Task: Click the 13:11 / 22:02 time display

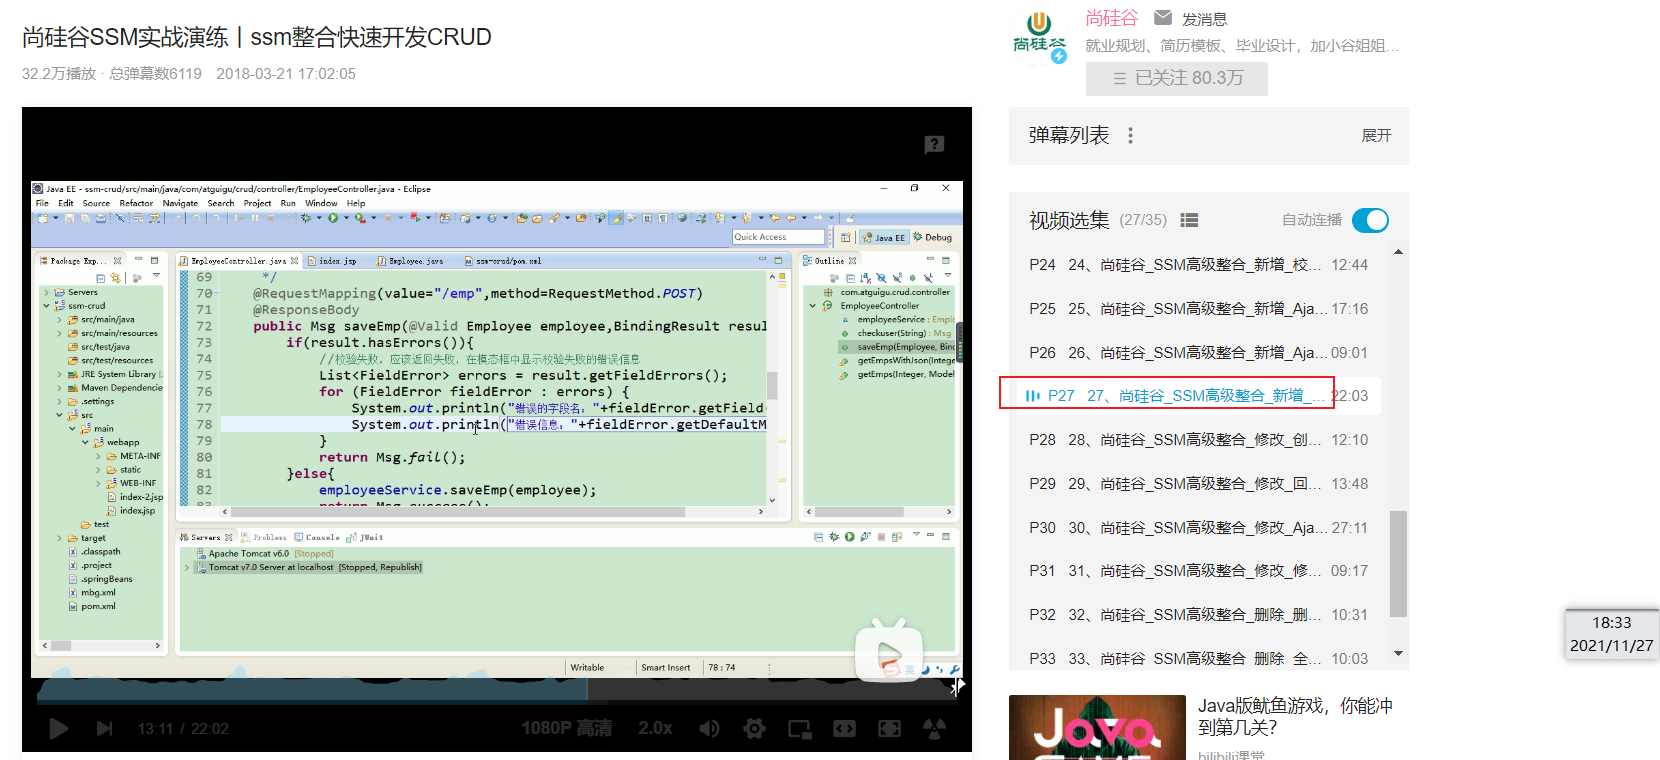Action: click(183, 729)
